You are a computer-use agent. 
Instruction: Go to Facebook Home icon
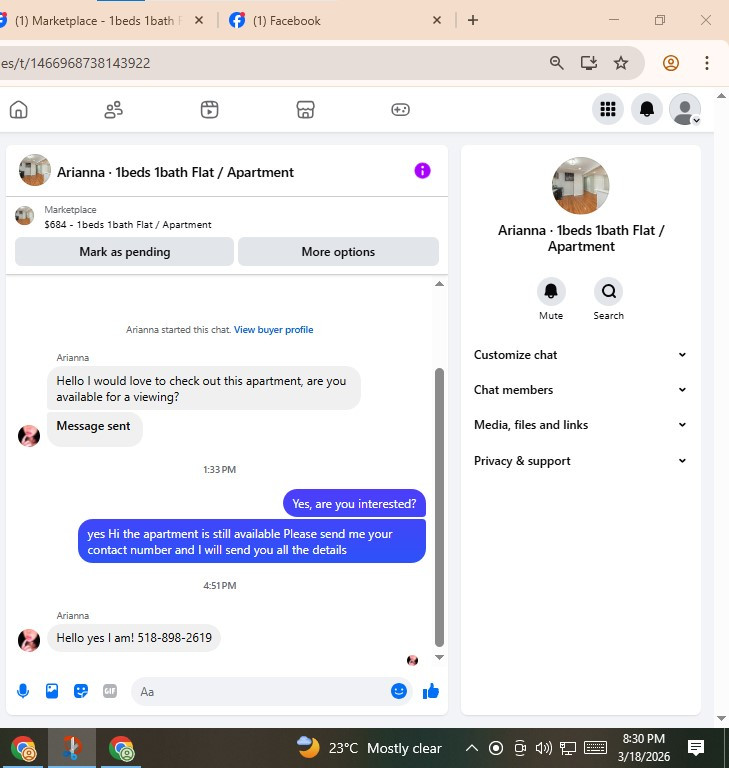[19, 109]
